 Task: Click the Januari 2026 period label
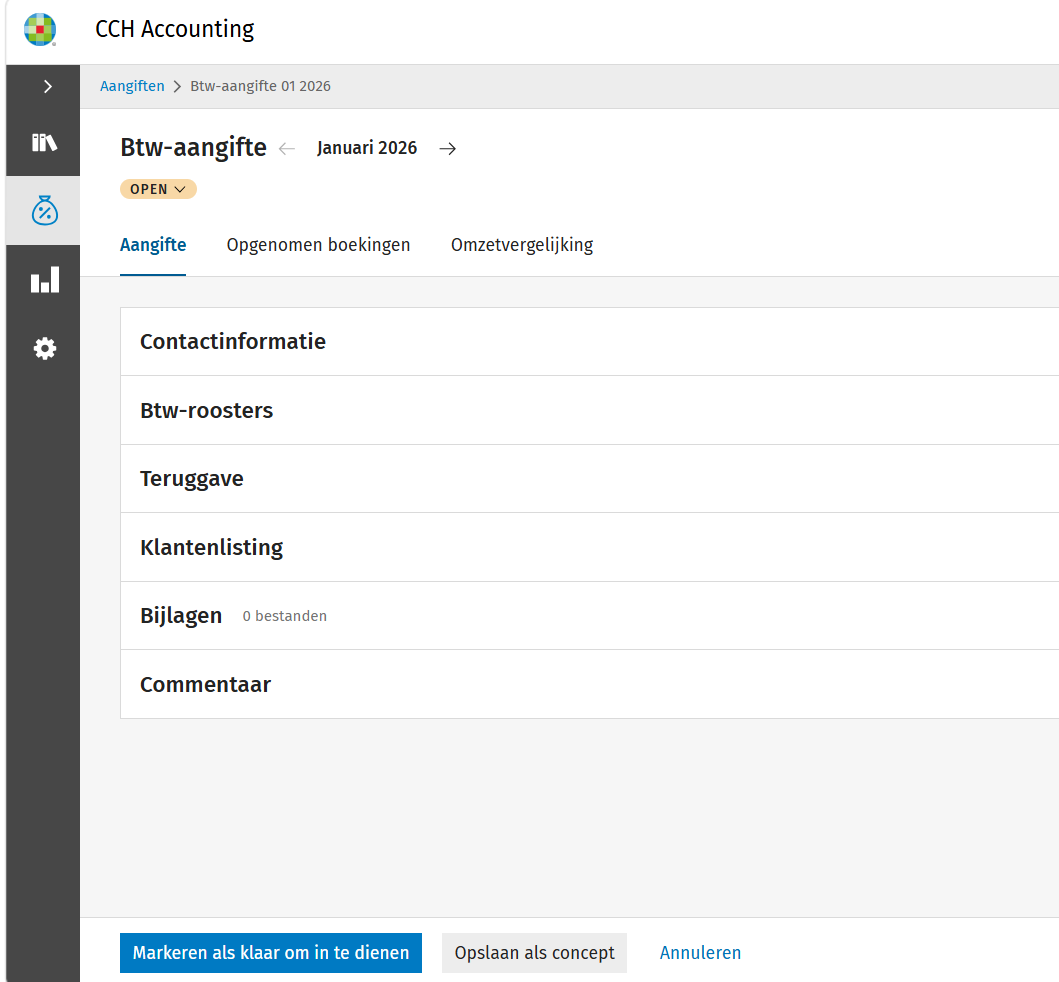[x=367, y=148]
